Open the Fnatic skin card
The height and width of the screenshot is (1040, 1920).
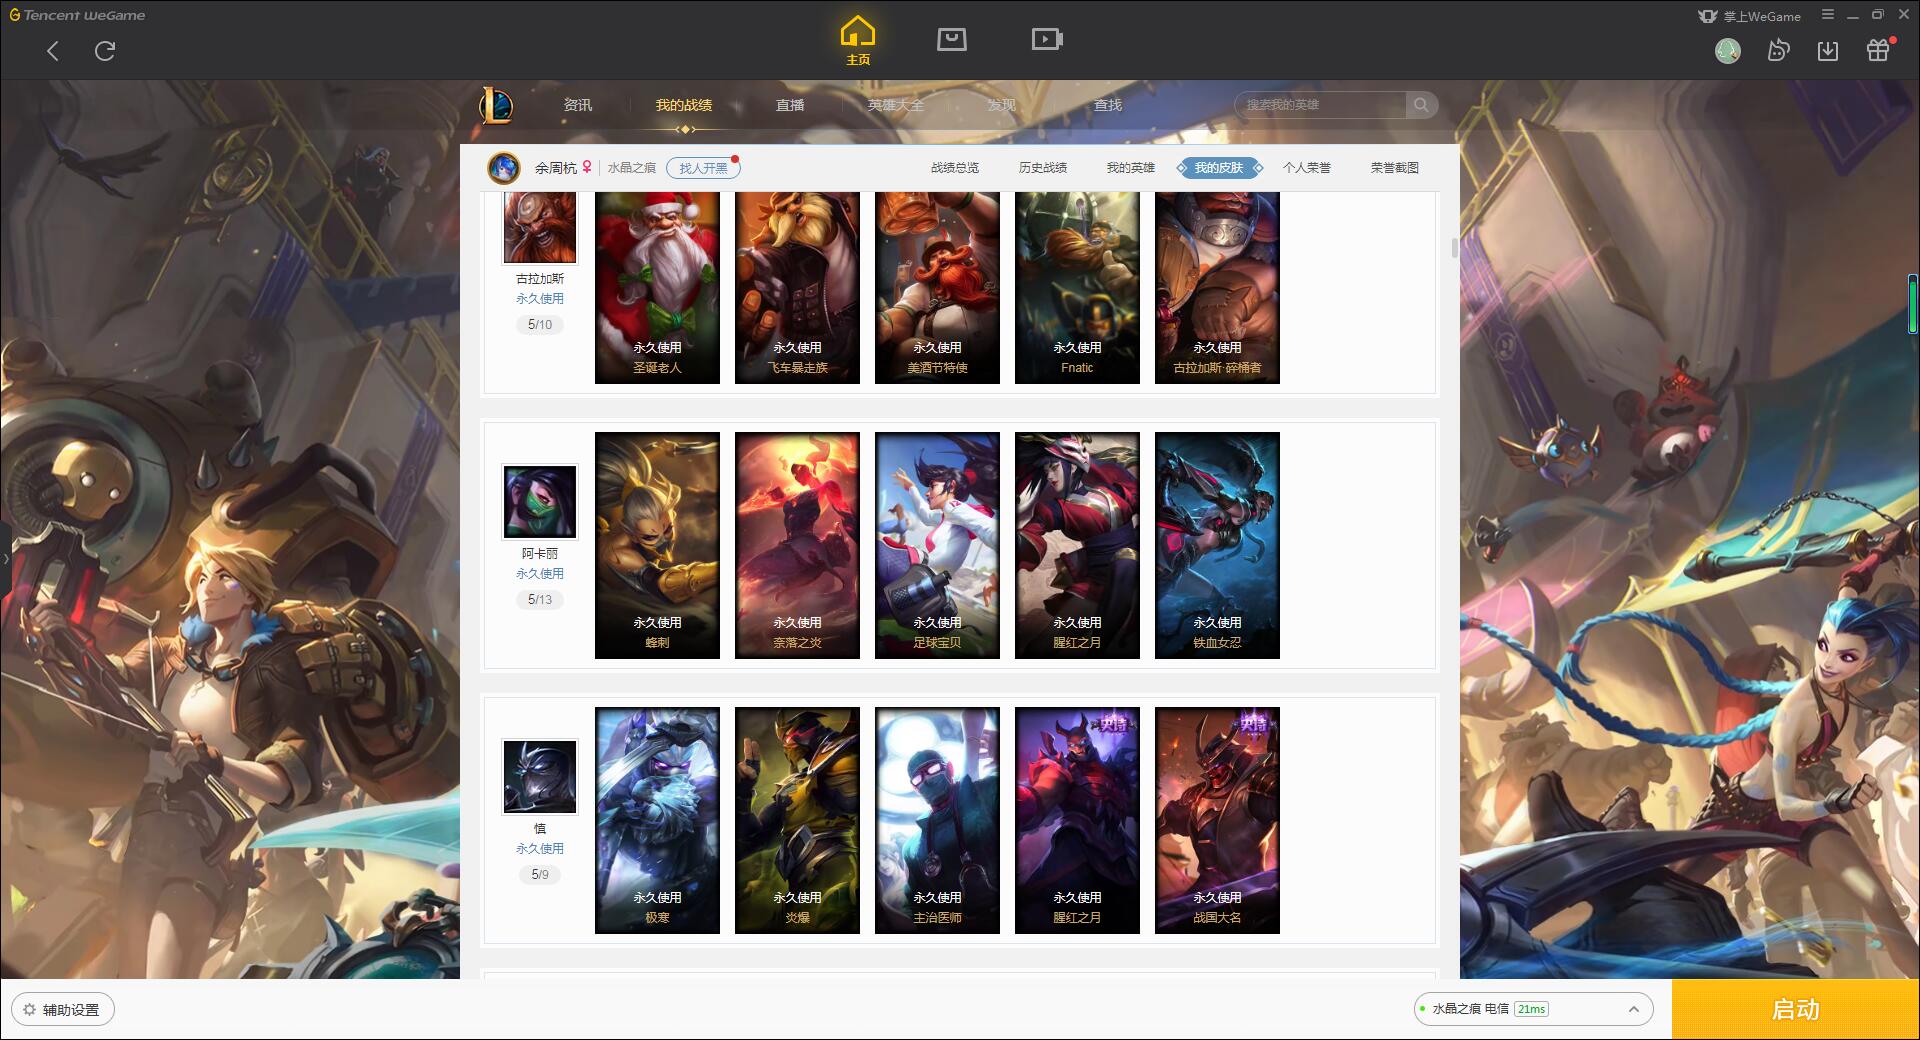point(1077,288)
